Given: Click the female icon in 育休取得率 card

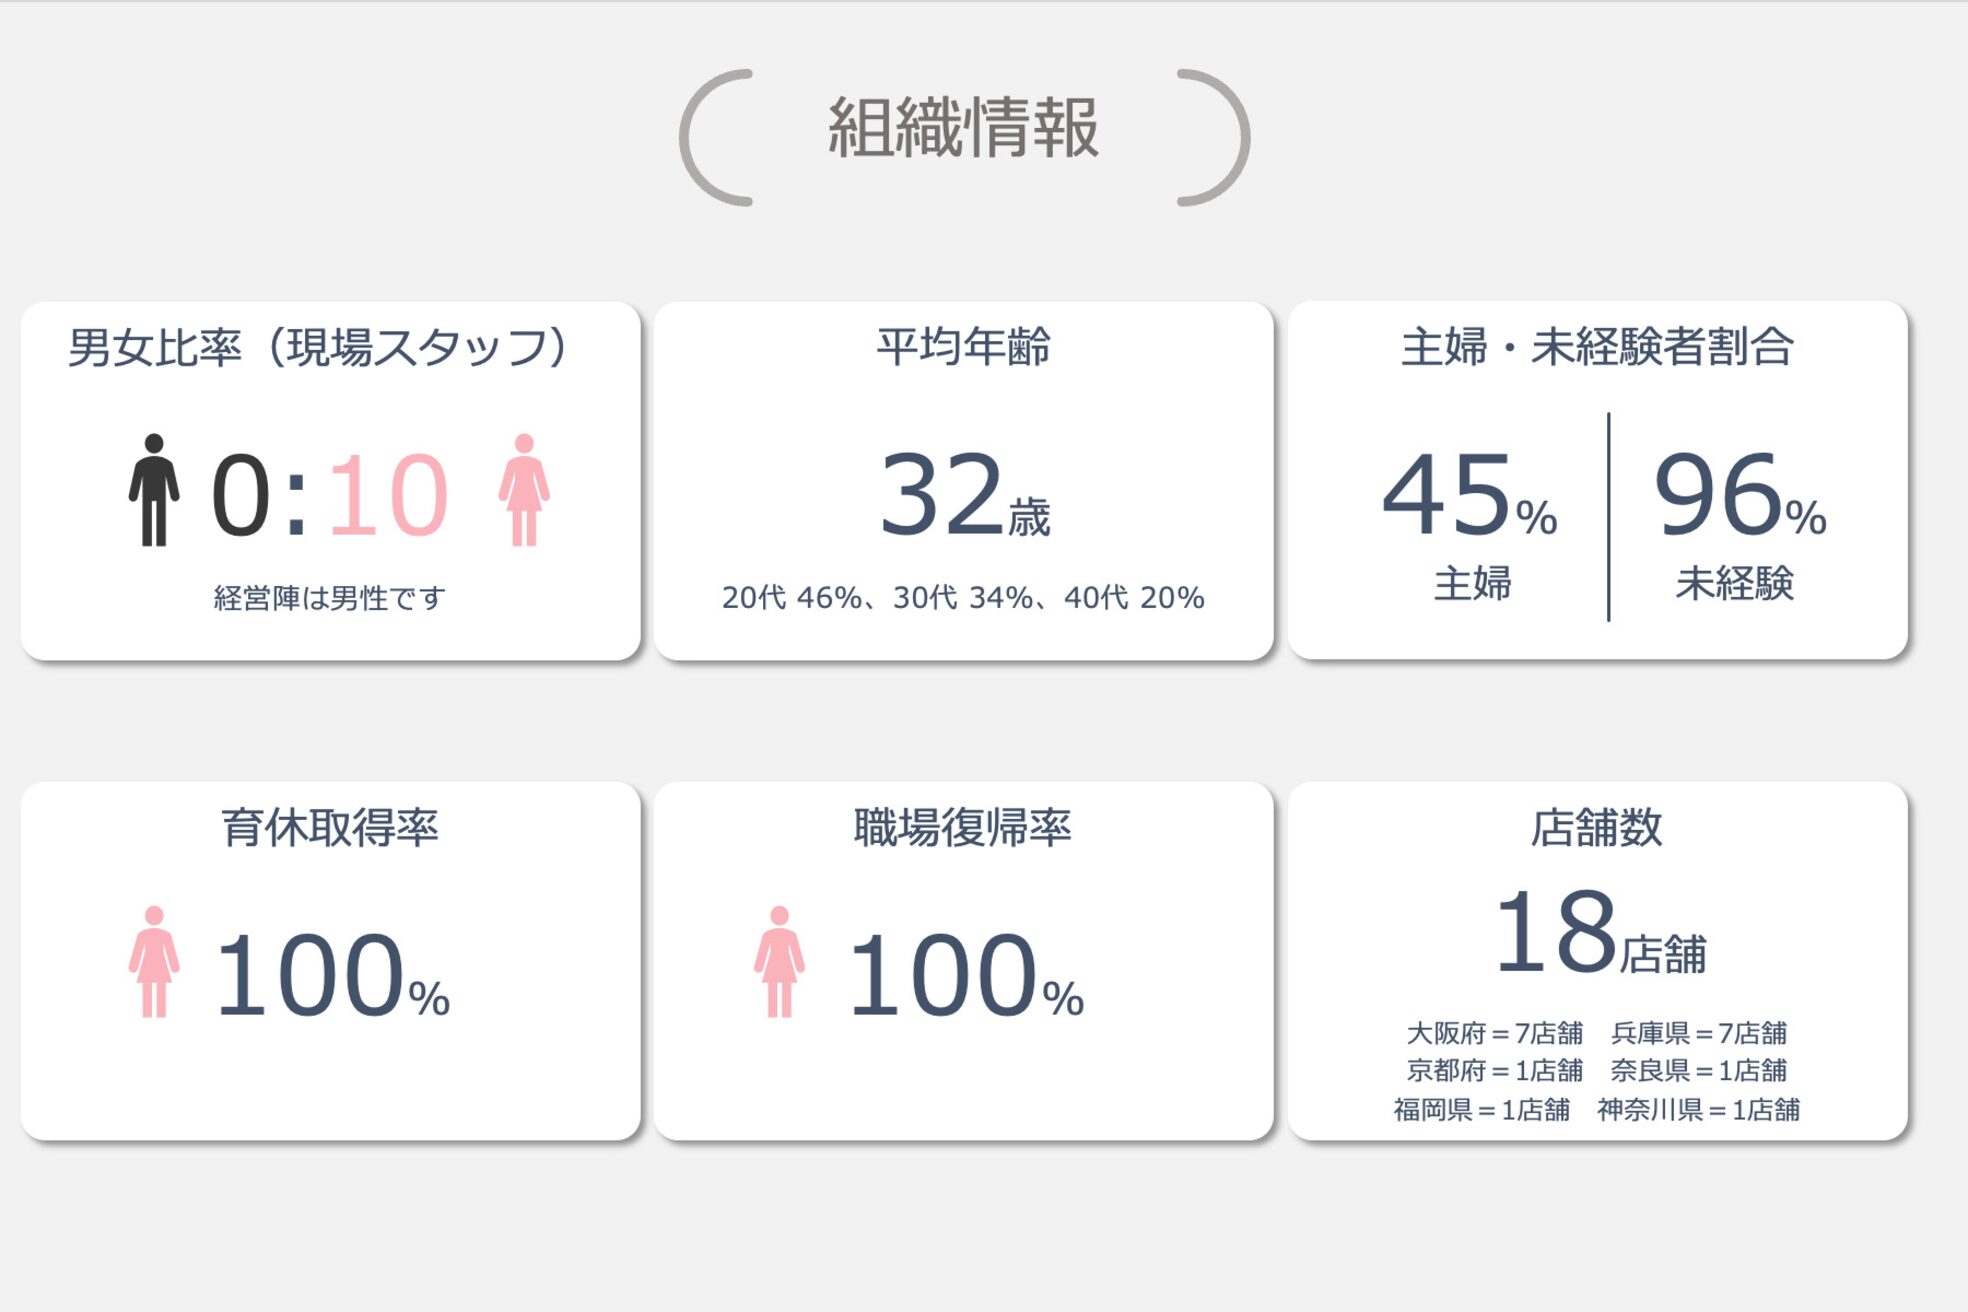Looking at the screenshot, I should click(x=154, y=962).
